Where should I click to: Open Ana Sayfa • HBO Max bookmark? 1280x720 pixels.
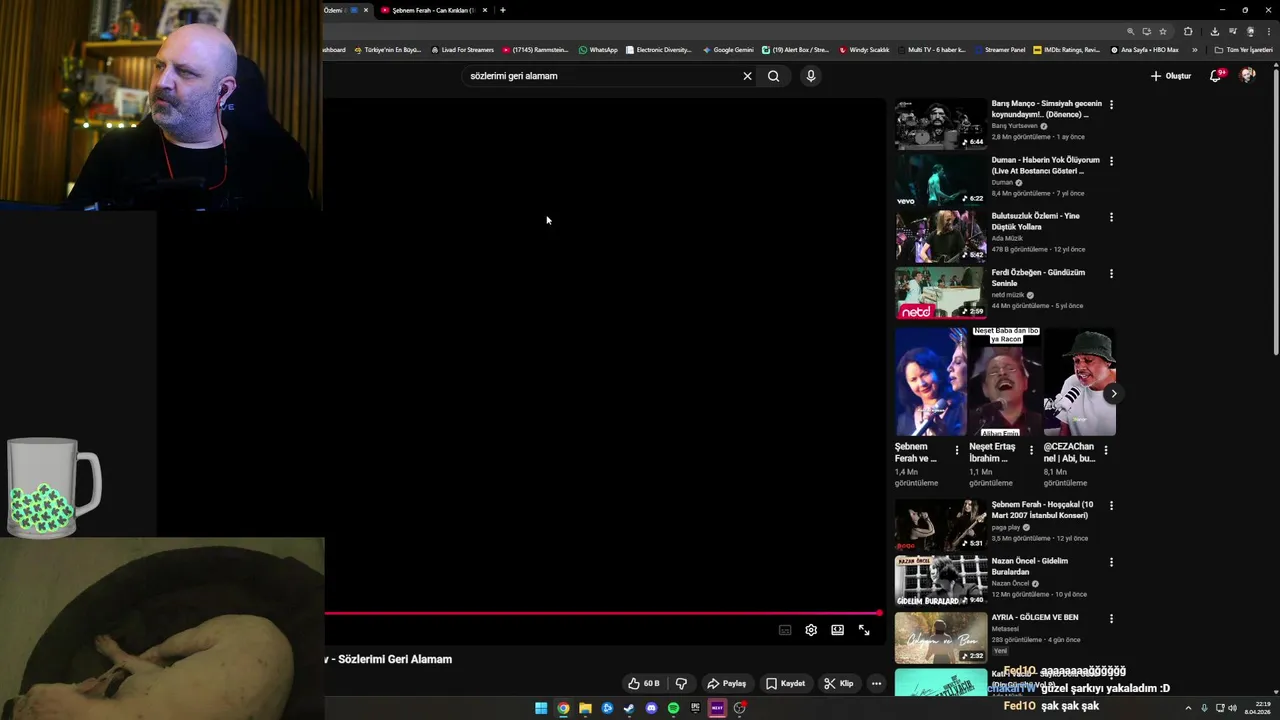tap(1144, 49)
